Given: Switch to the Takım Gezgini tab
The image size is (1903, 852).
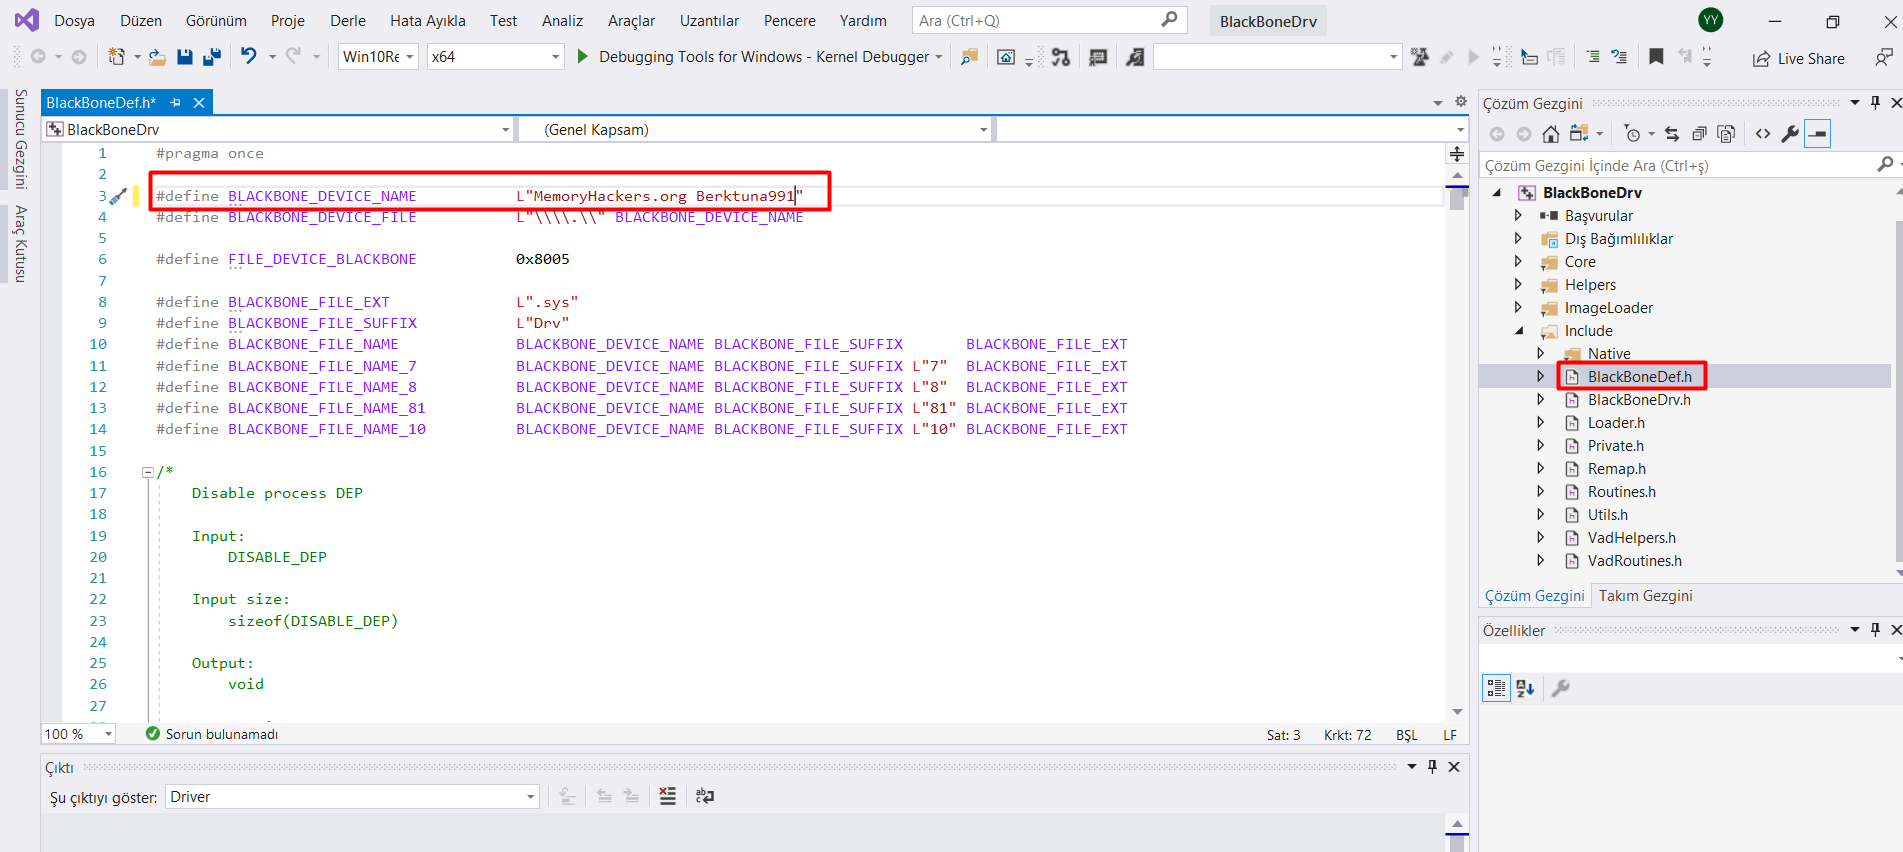Looking at the screenshot, I should 1646,596.
